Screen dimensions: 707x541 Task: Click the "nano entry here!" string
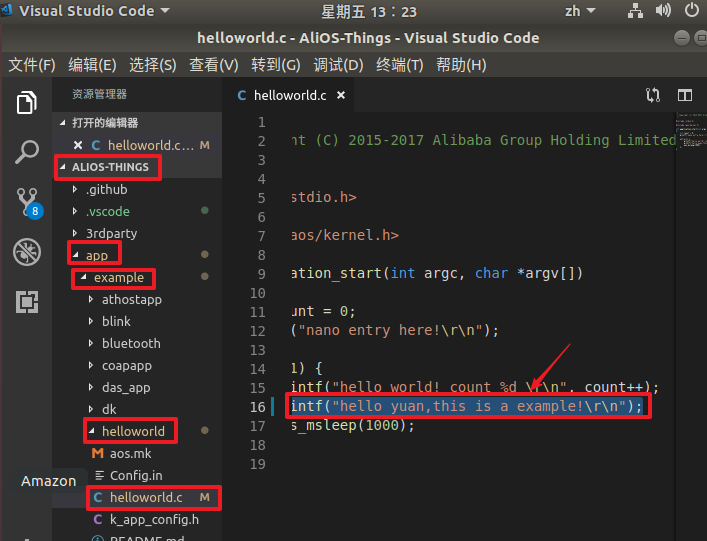(x=391, y=331)
